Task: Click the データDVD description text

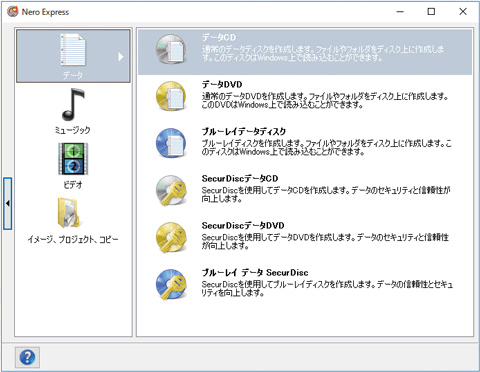Action: (x=325, y=101)
